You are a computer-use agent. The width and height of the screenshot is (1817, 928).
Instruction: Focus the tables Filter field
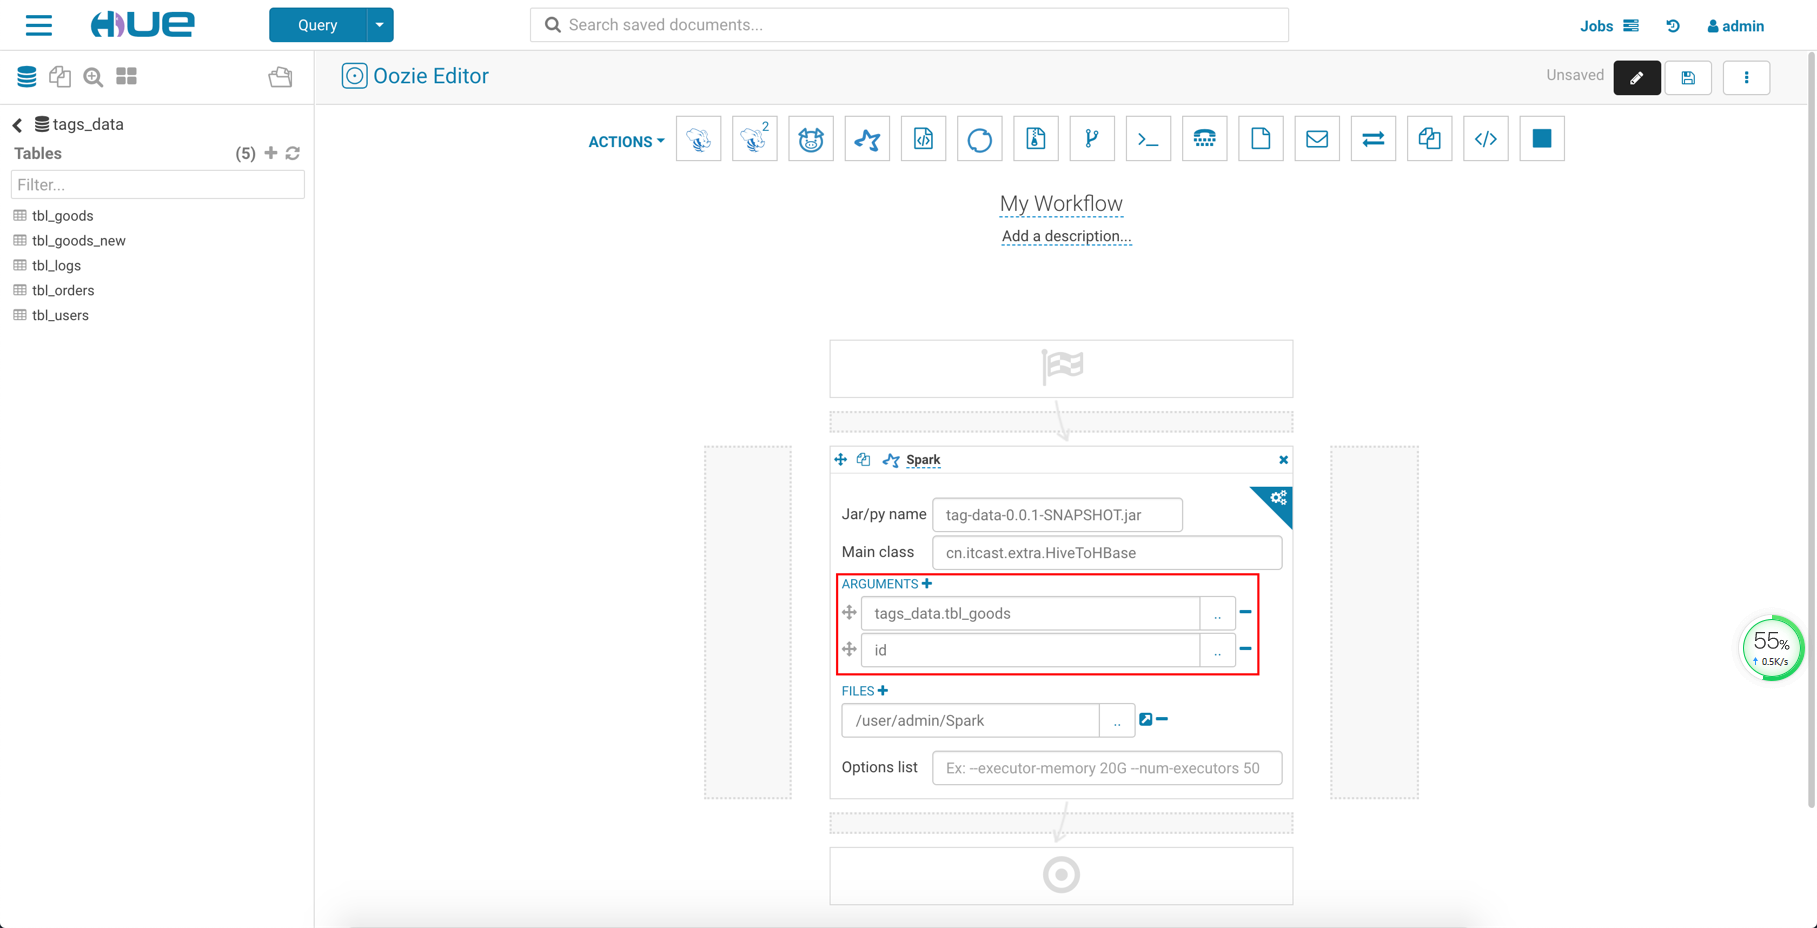[158, 184]
